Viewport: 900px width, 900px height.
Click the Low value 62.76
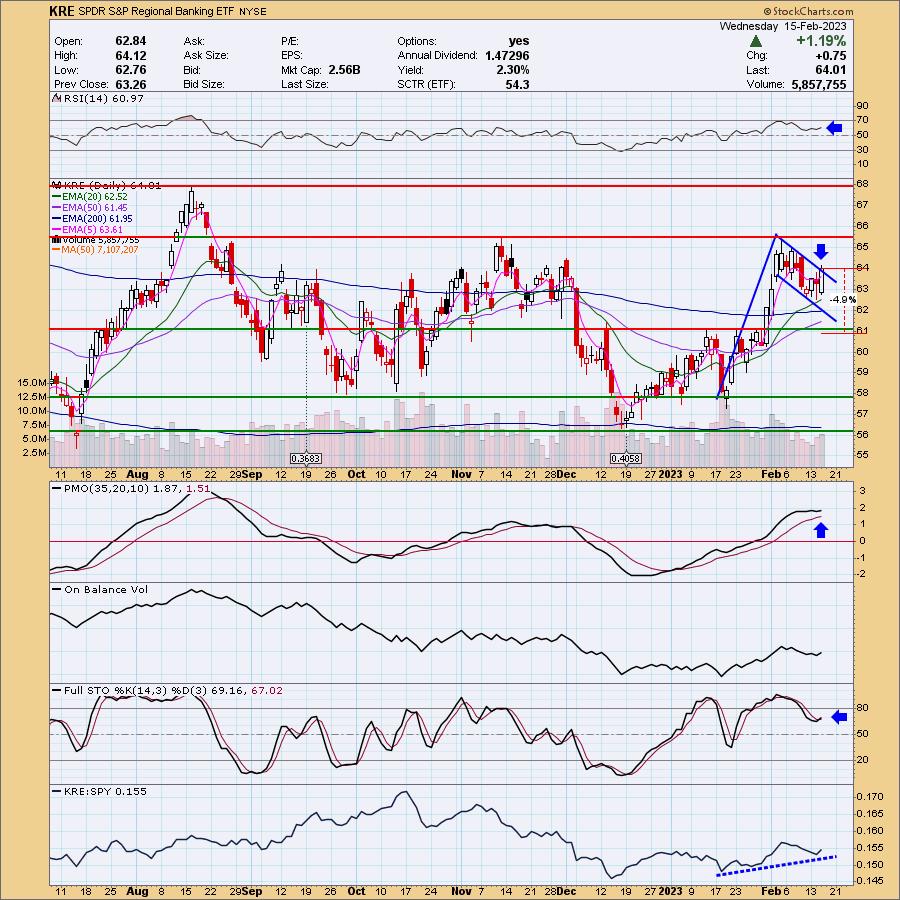click(x=131, y=69)
